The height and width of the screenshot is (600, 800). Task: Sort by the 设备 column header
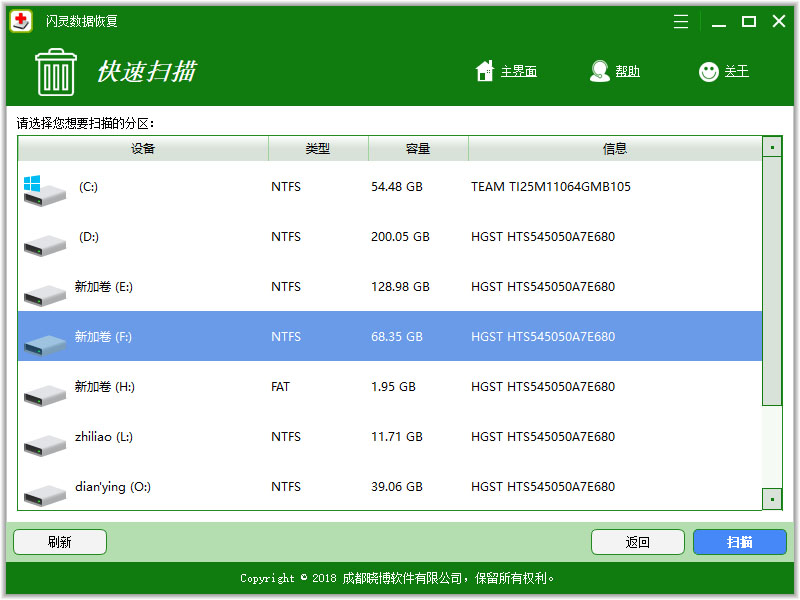(143, 148)
